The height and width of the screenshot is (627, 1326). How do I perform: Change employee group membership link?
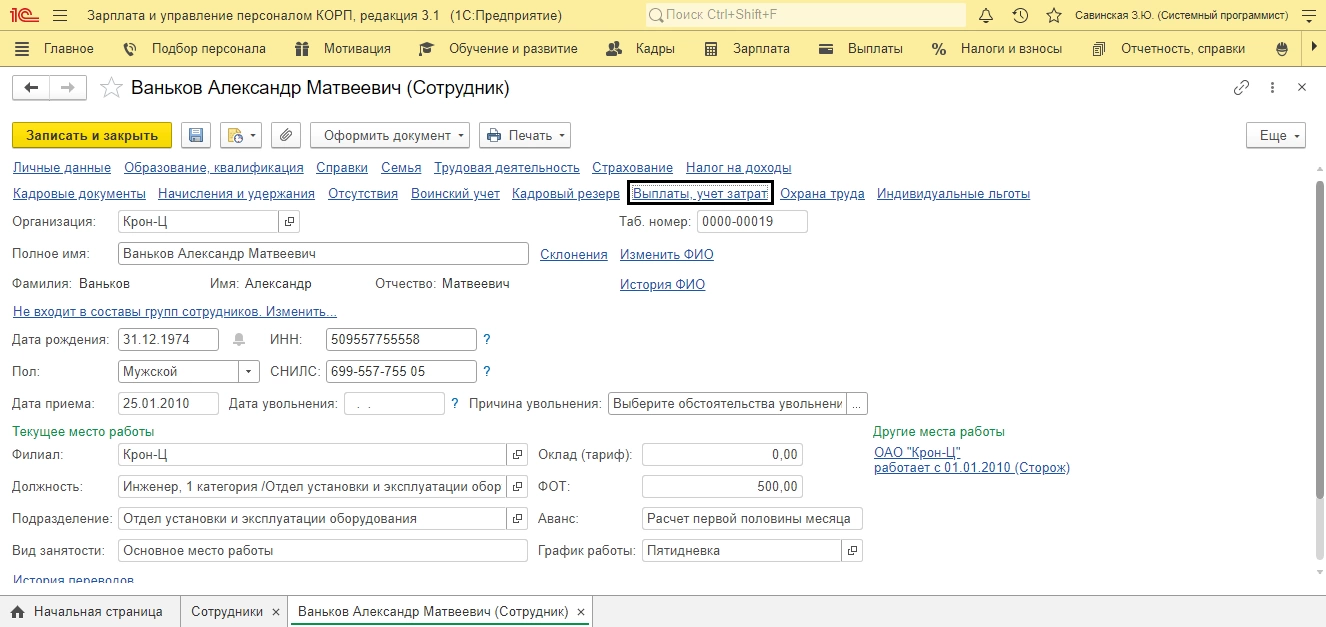175,311
